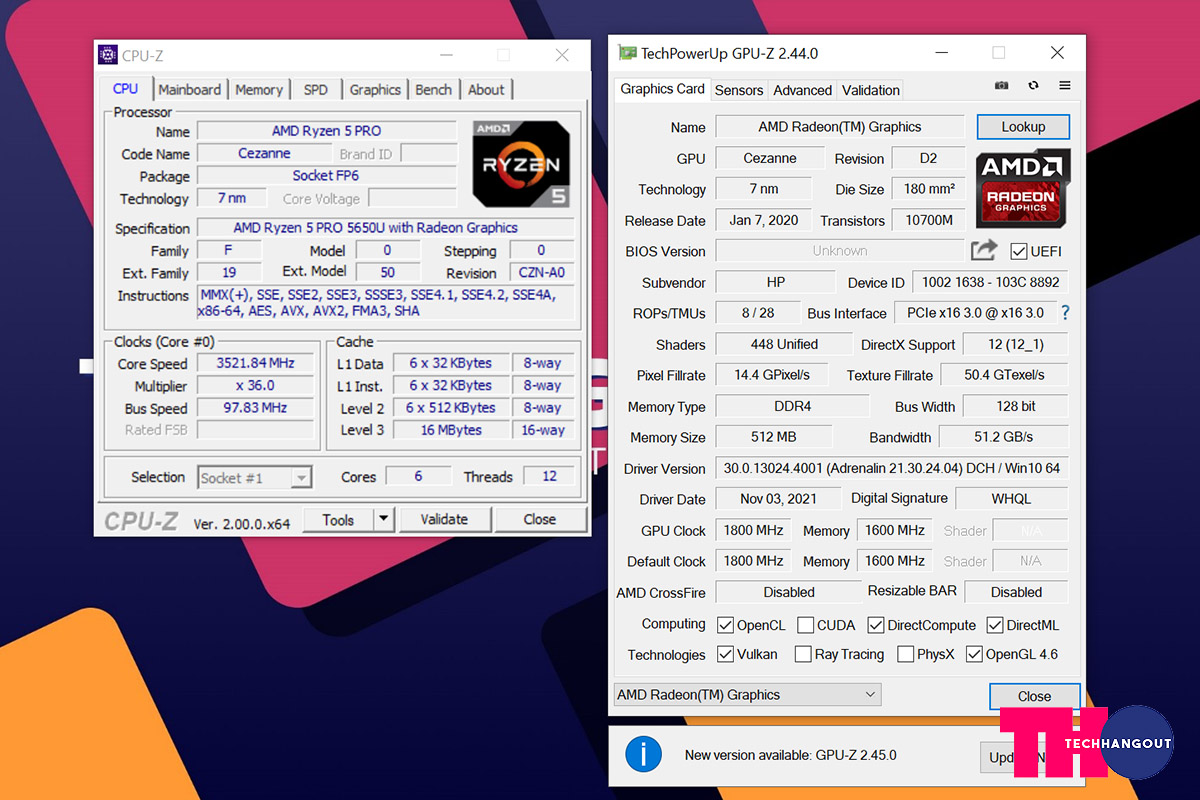The image size is (1200, 800).
Task: Click the Cores count 6 field
Action: click(x=418, y=476)
